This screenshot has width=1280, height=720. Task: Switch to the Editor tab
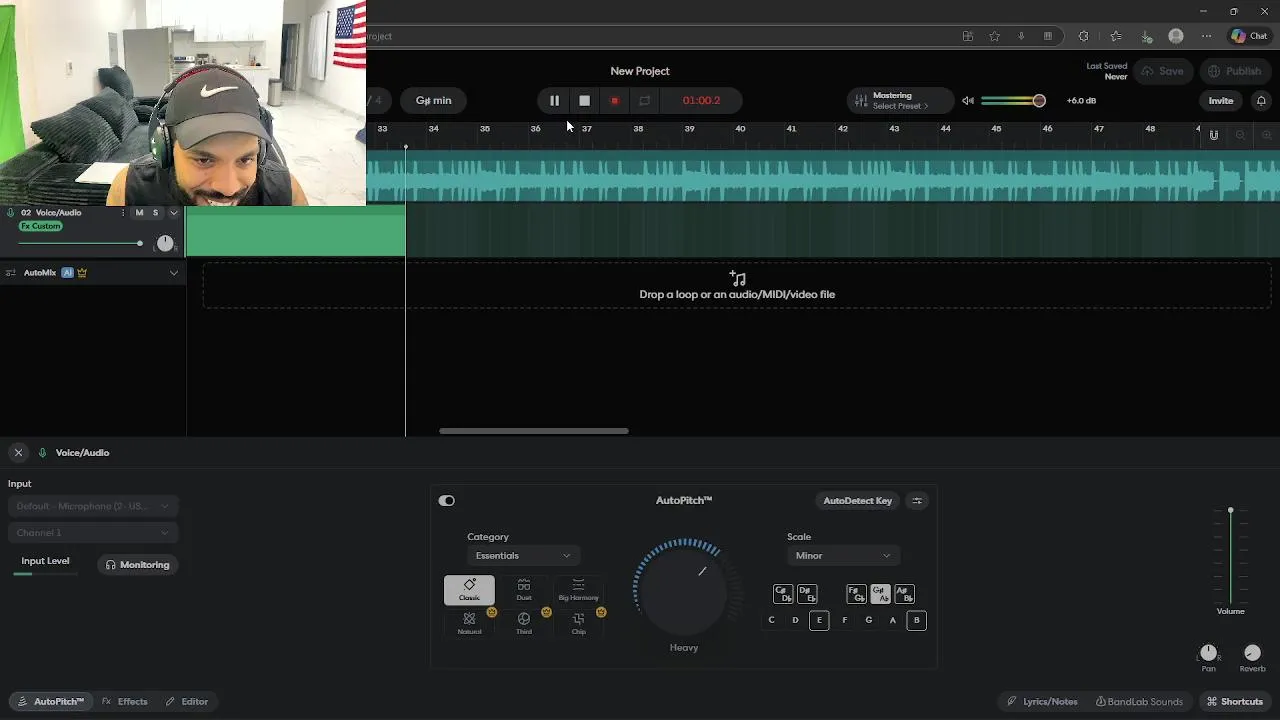[187, 702]
